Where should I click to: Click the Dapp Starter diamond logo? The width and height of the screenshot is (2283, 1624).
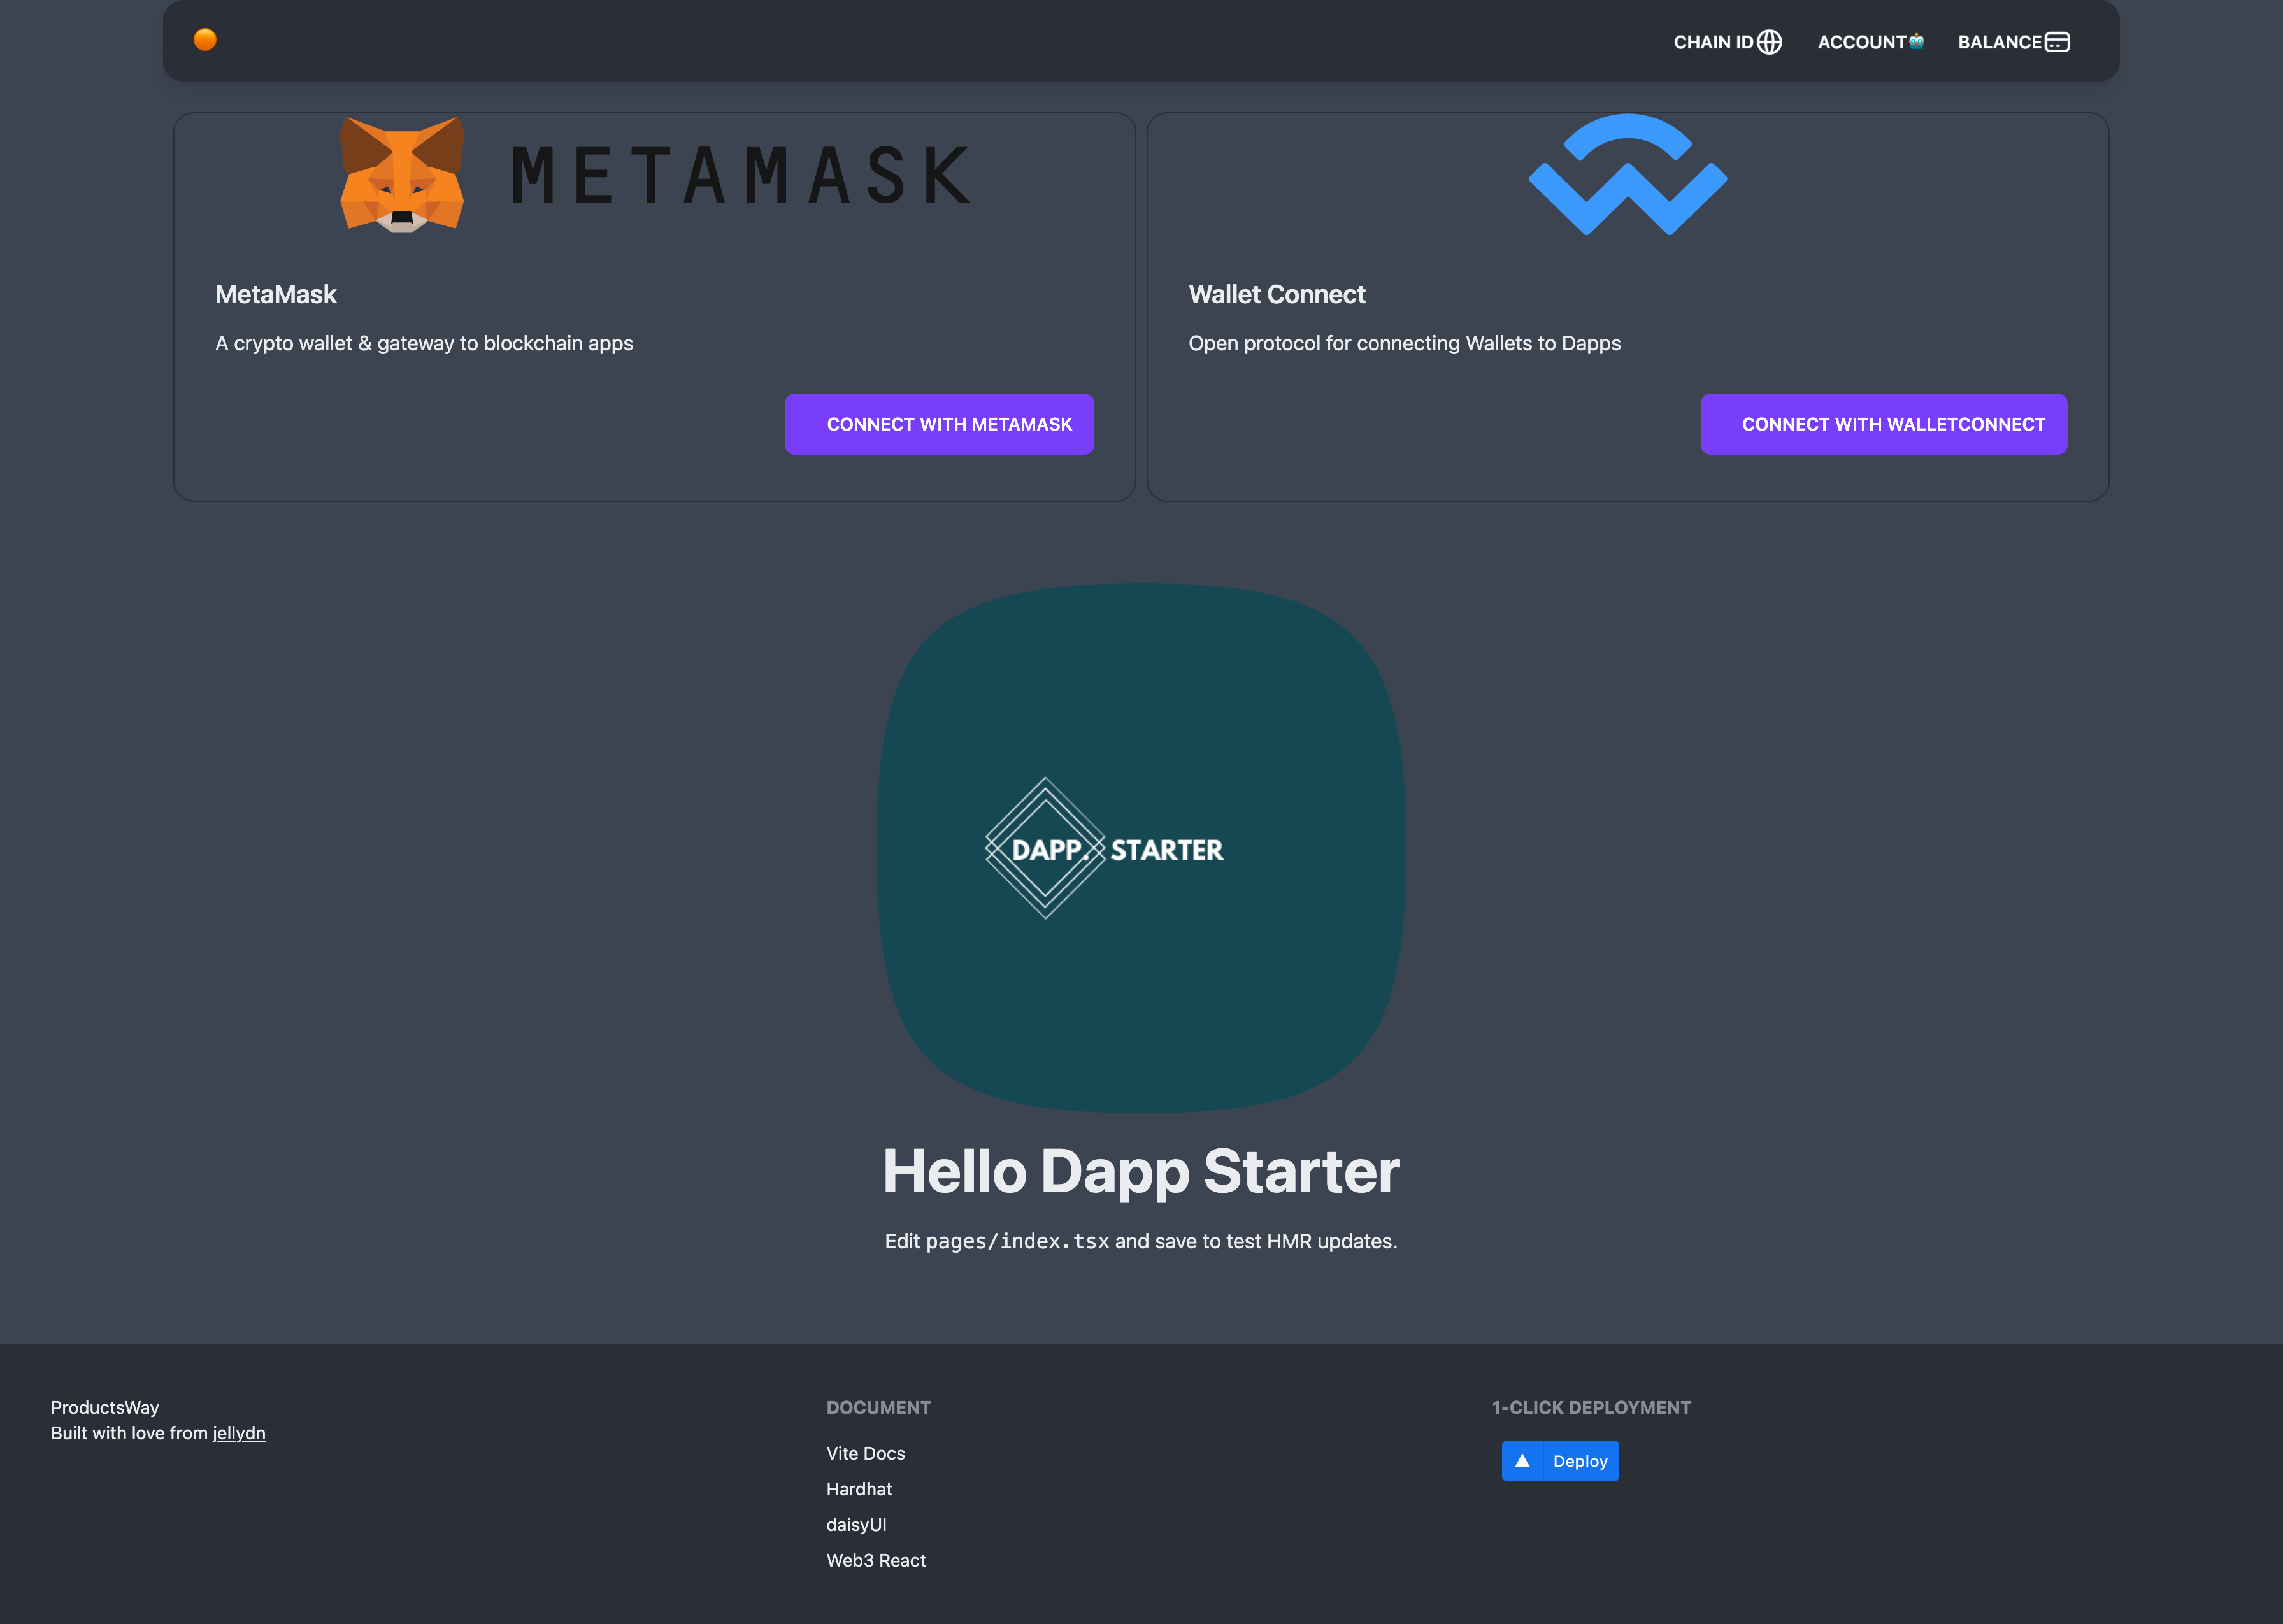(1045, 848)
